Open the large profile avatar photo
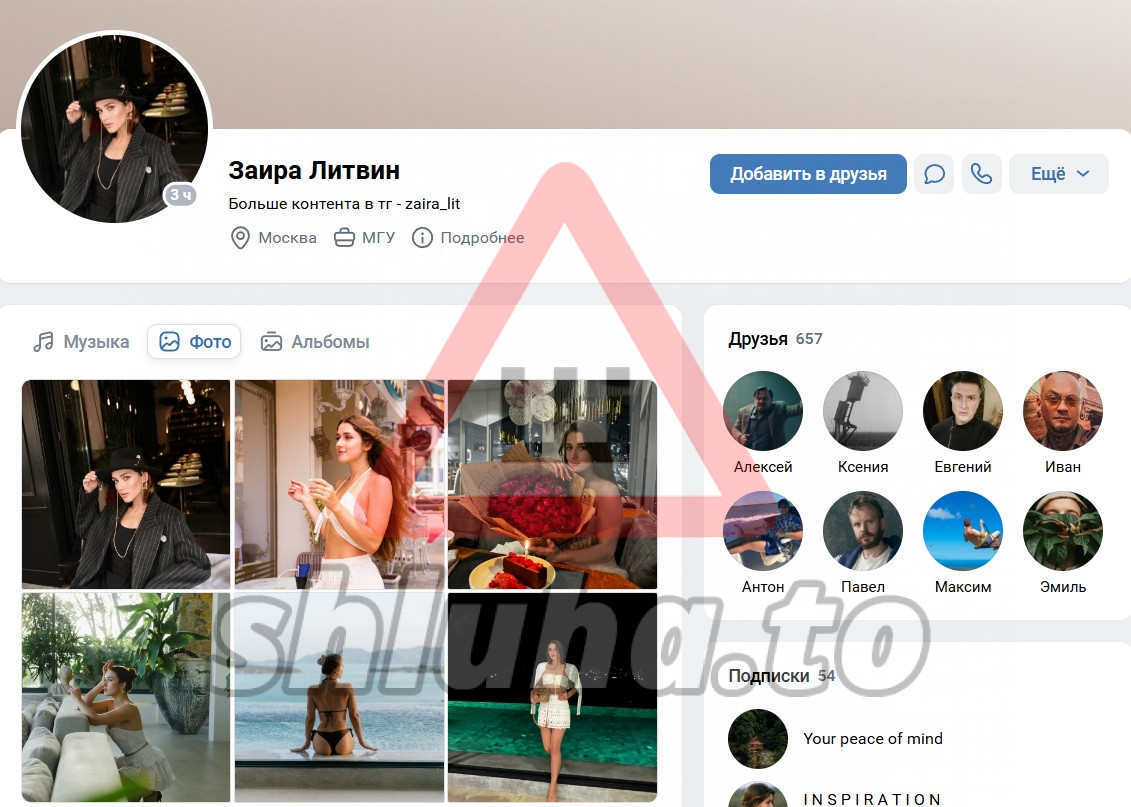Screen dimensions: 1131x807 (114, 129)
